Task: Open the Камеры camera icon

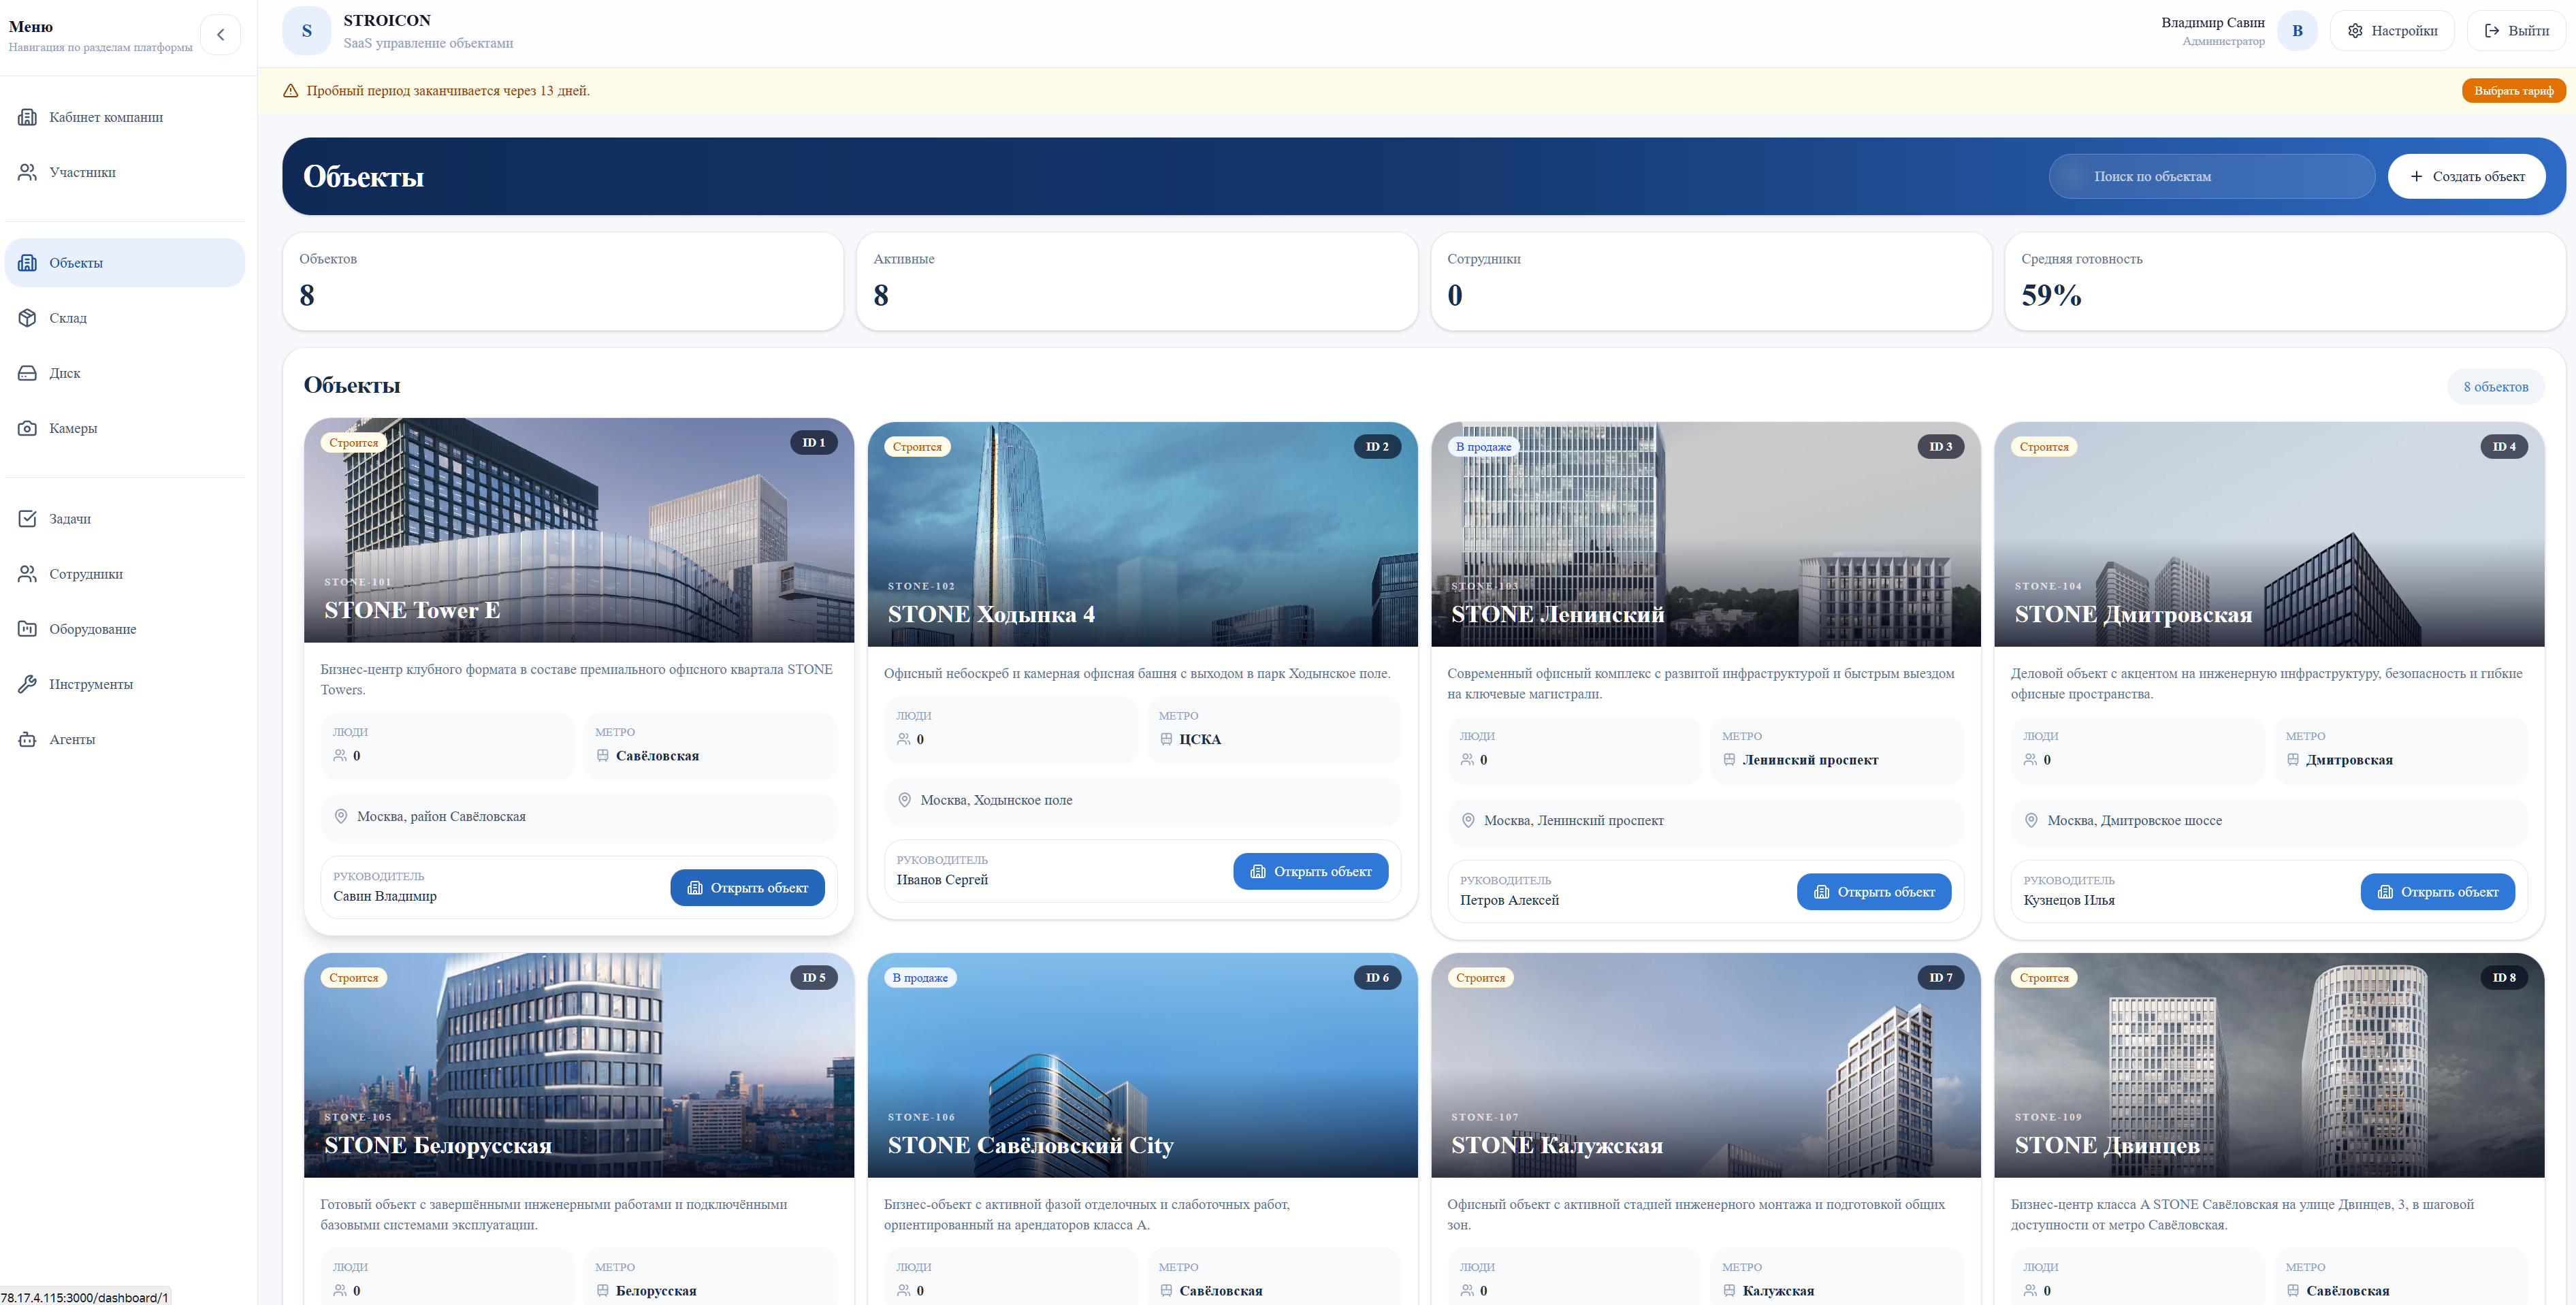Action: [x=28, y=428]
